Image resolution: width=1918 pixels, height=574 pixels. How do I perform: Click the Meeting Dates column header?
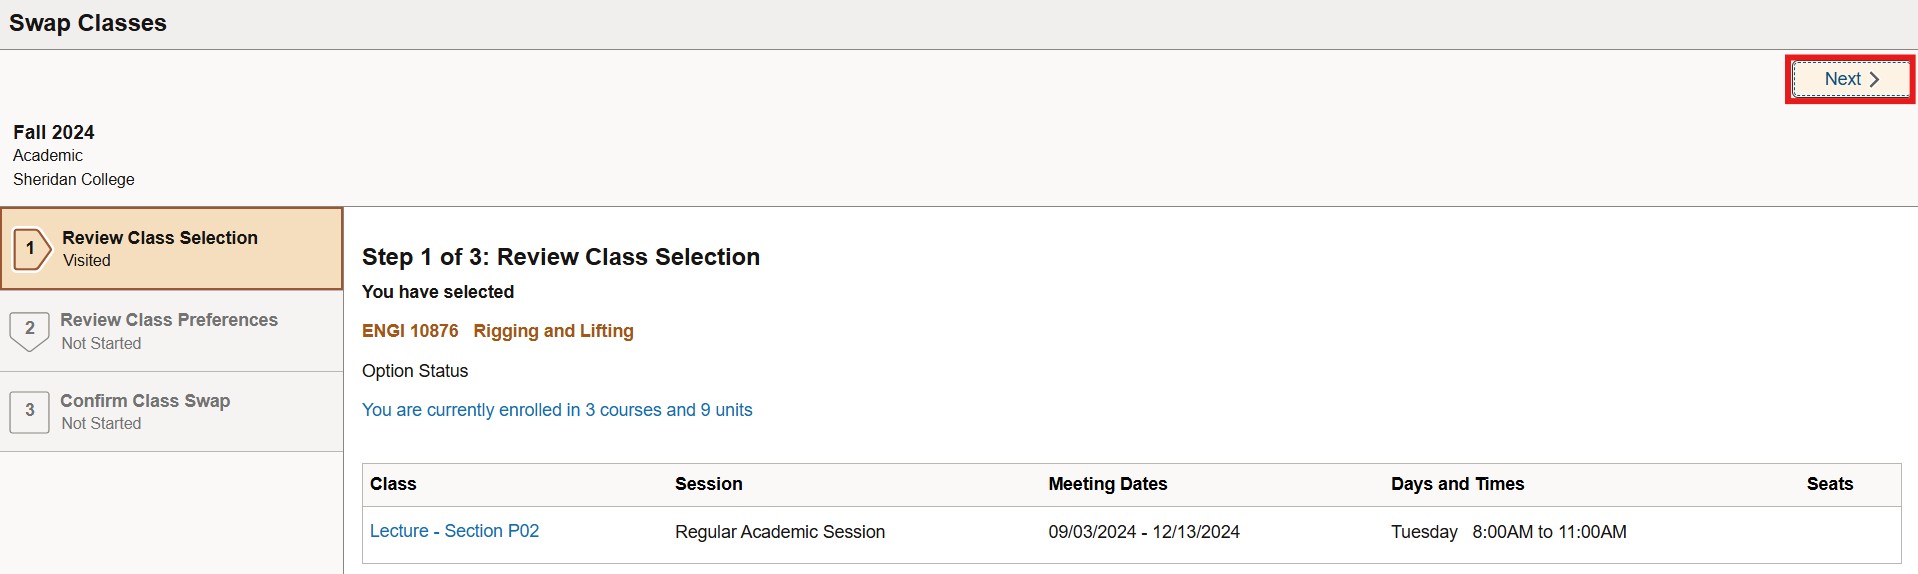(x=1107, y=484)
